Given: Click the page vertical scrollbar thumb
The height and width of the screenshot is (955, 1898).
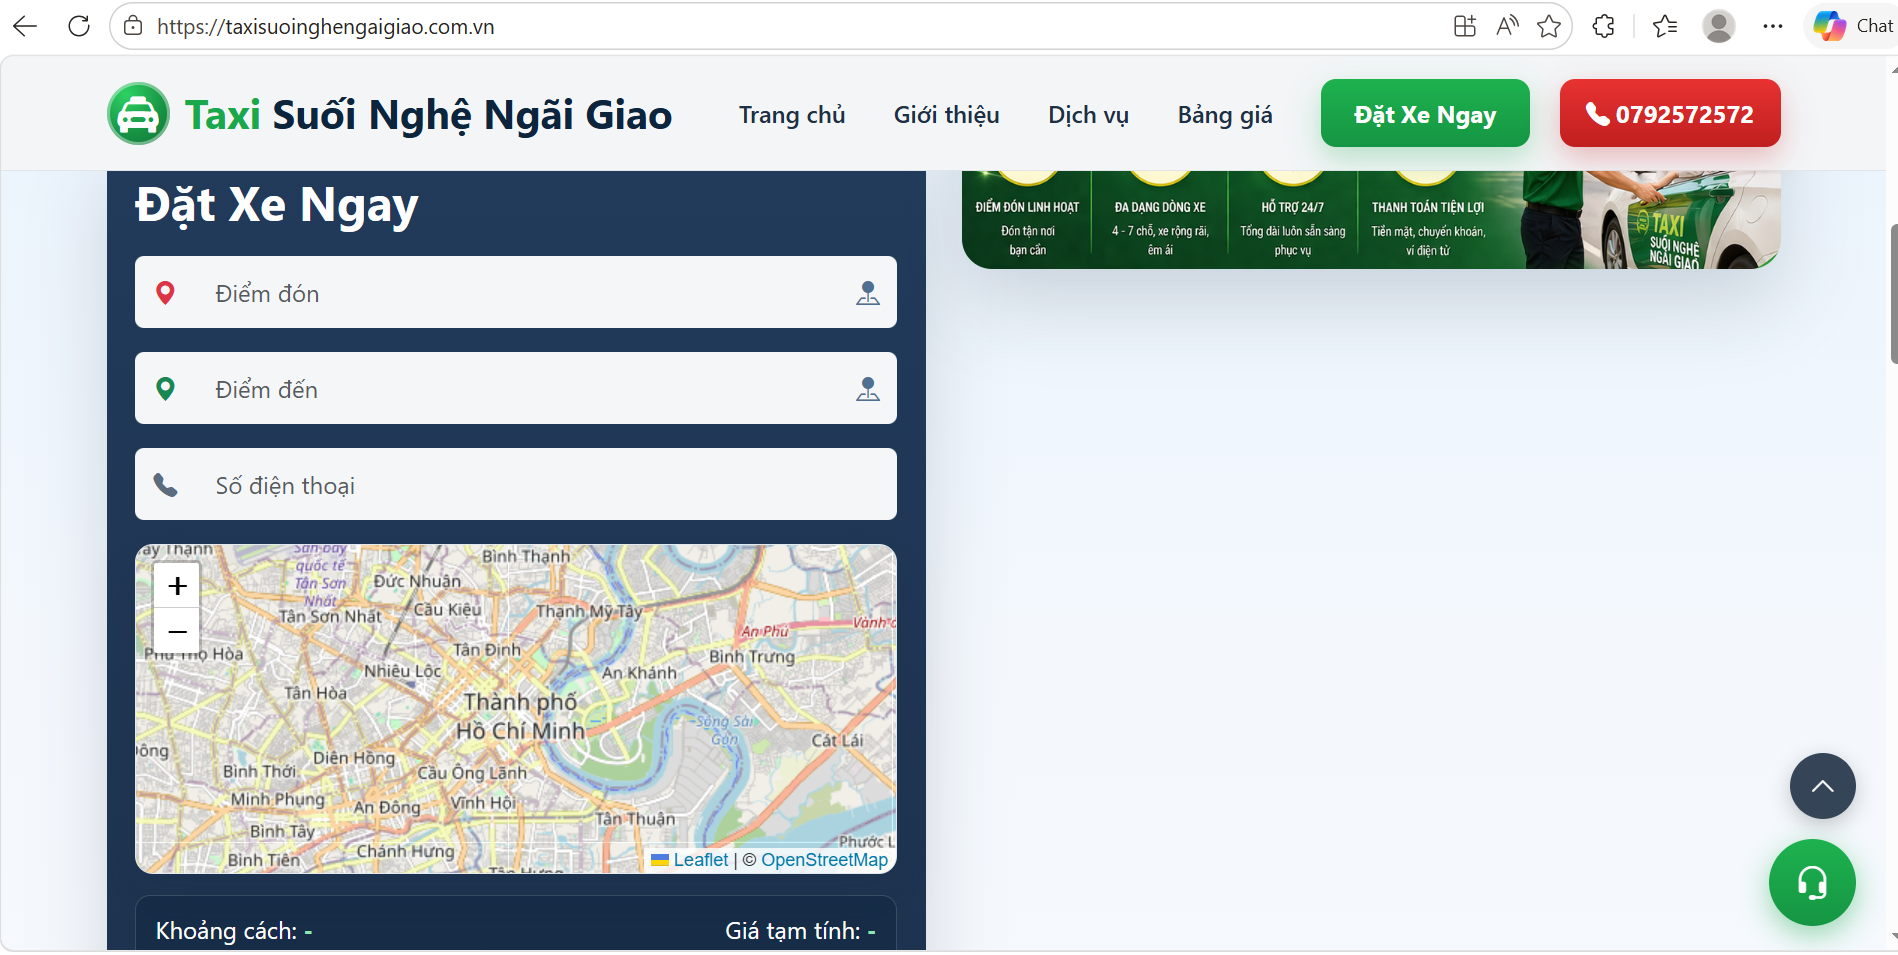Looking at the screenshot, I should point(1893,294).
